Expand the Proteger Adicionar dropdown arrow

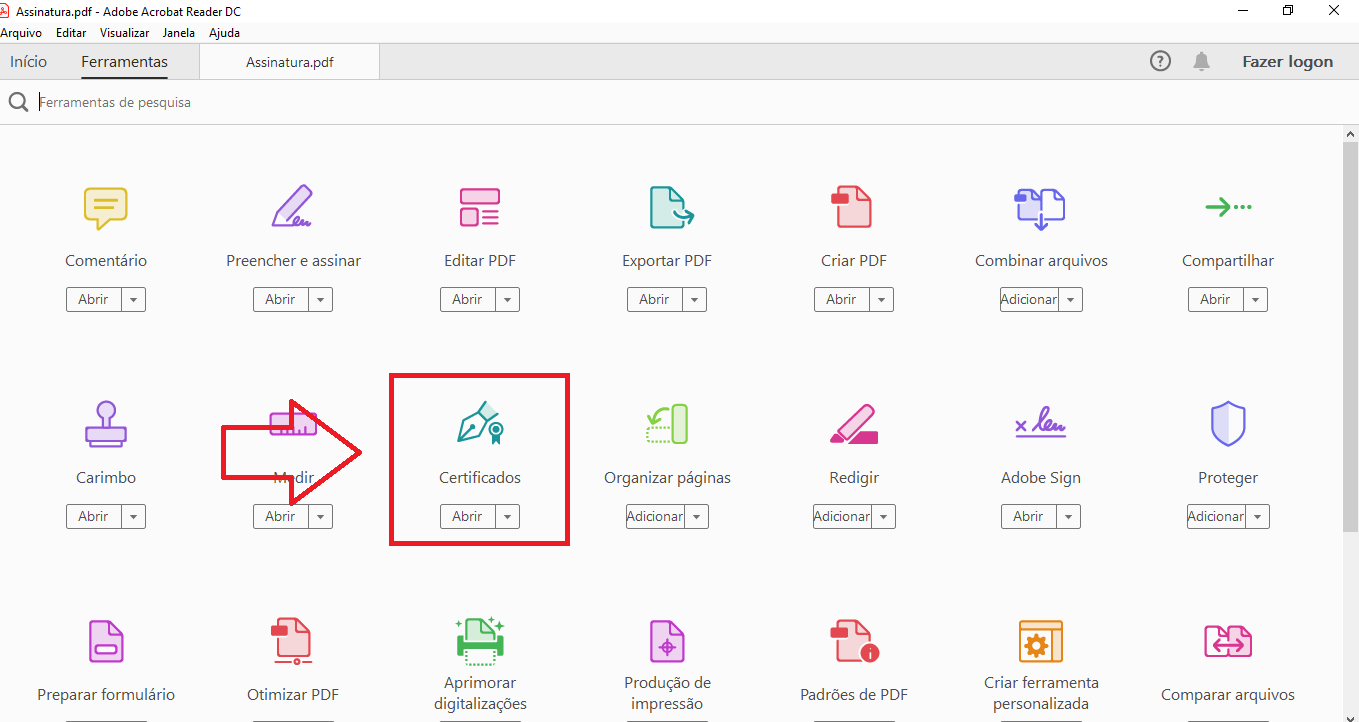1258,516
